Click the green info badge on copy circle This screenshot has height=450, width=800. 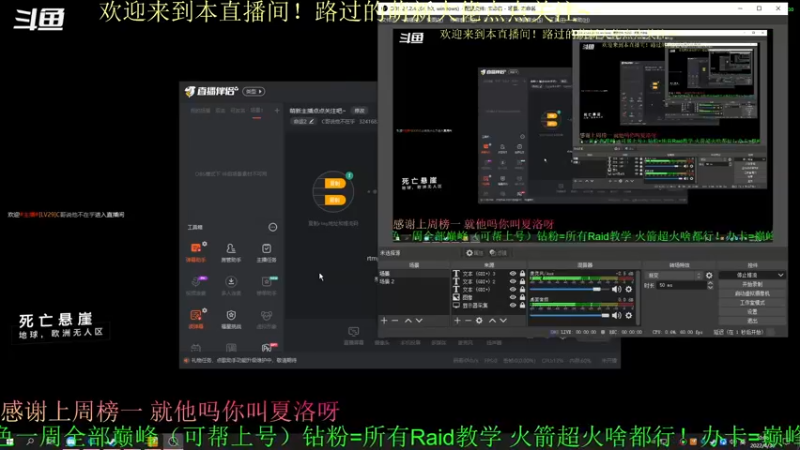pyautogui.click(x=349, y=176)
